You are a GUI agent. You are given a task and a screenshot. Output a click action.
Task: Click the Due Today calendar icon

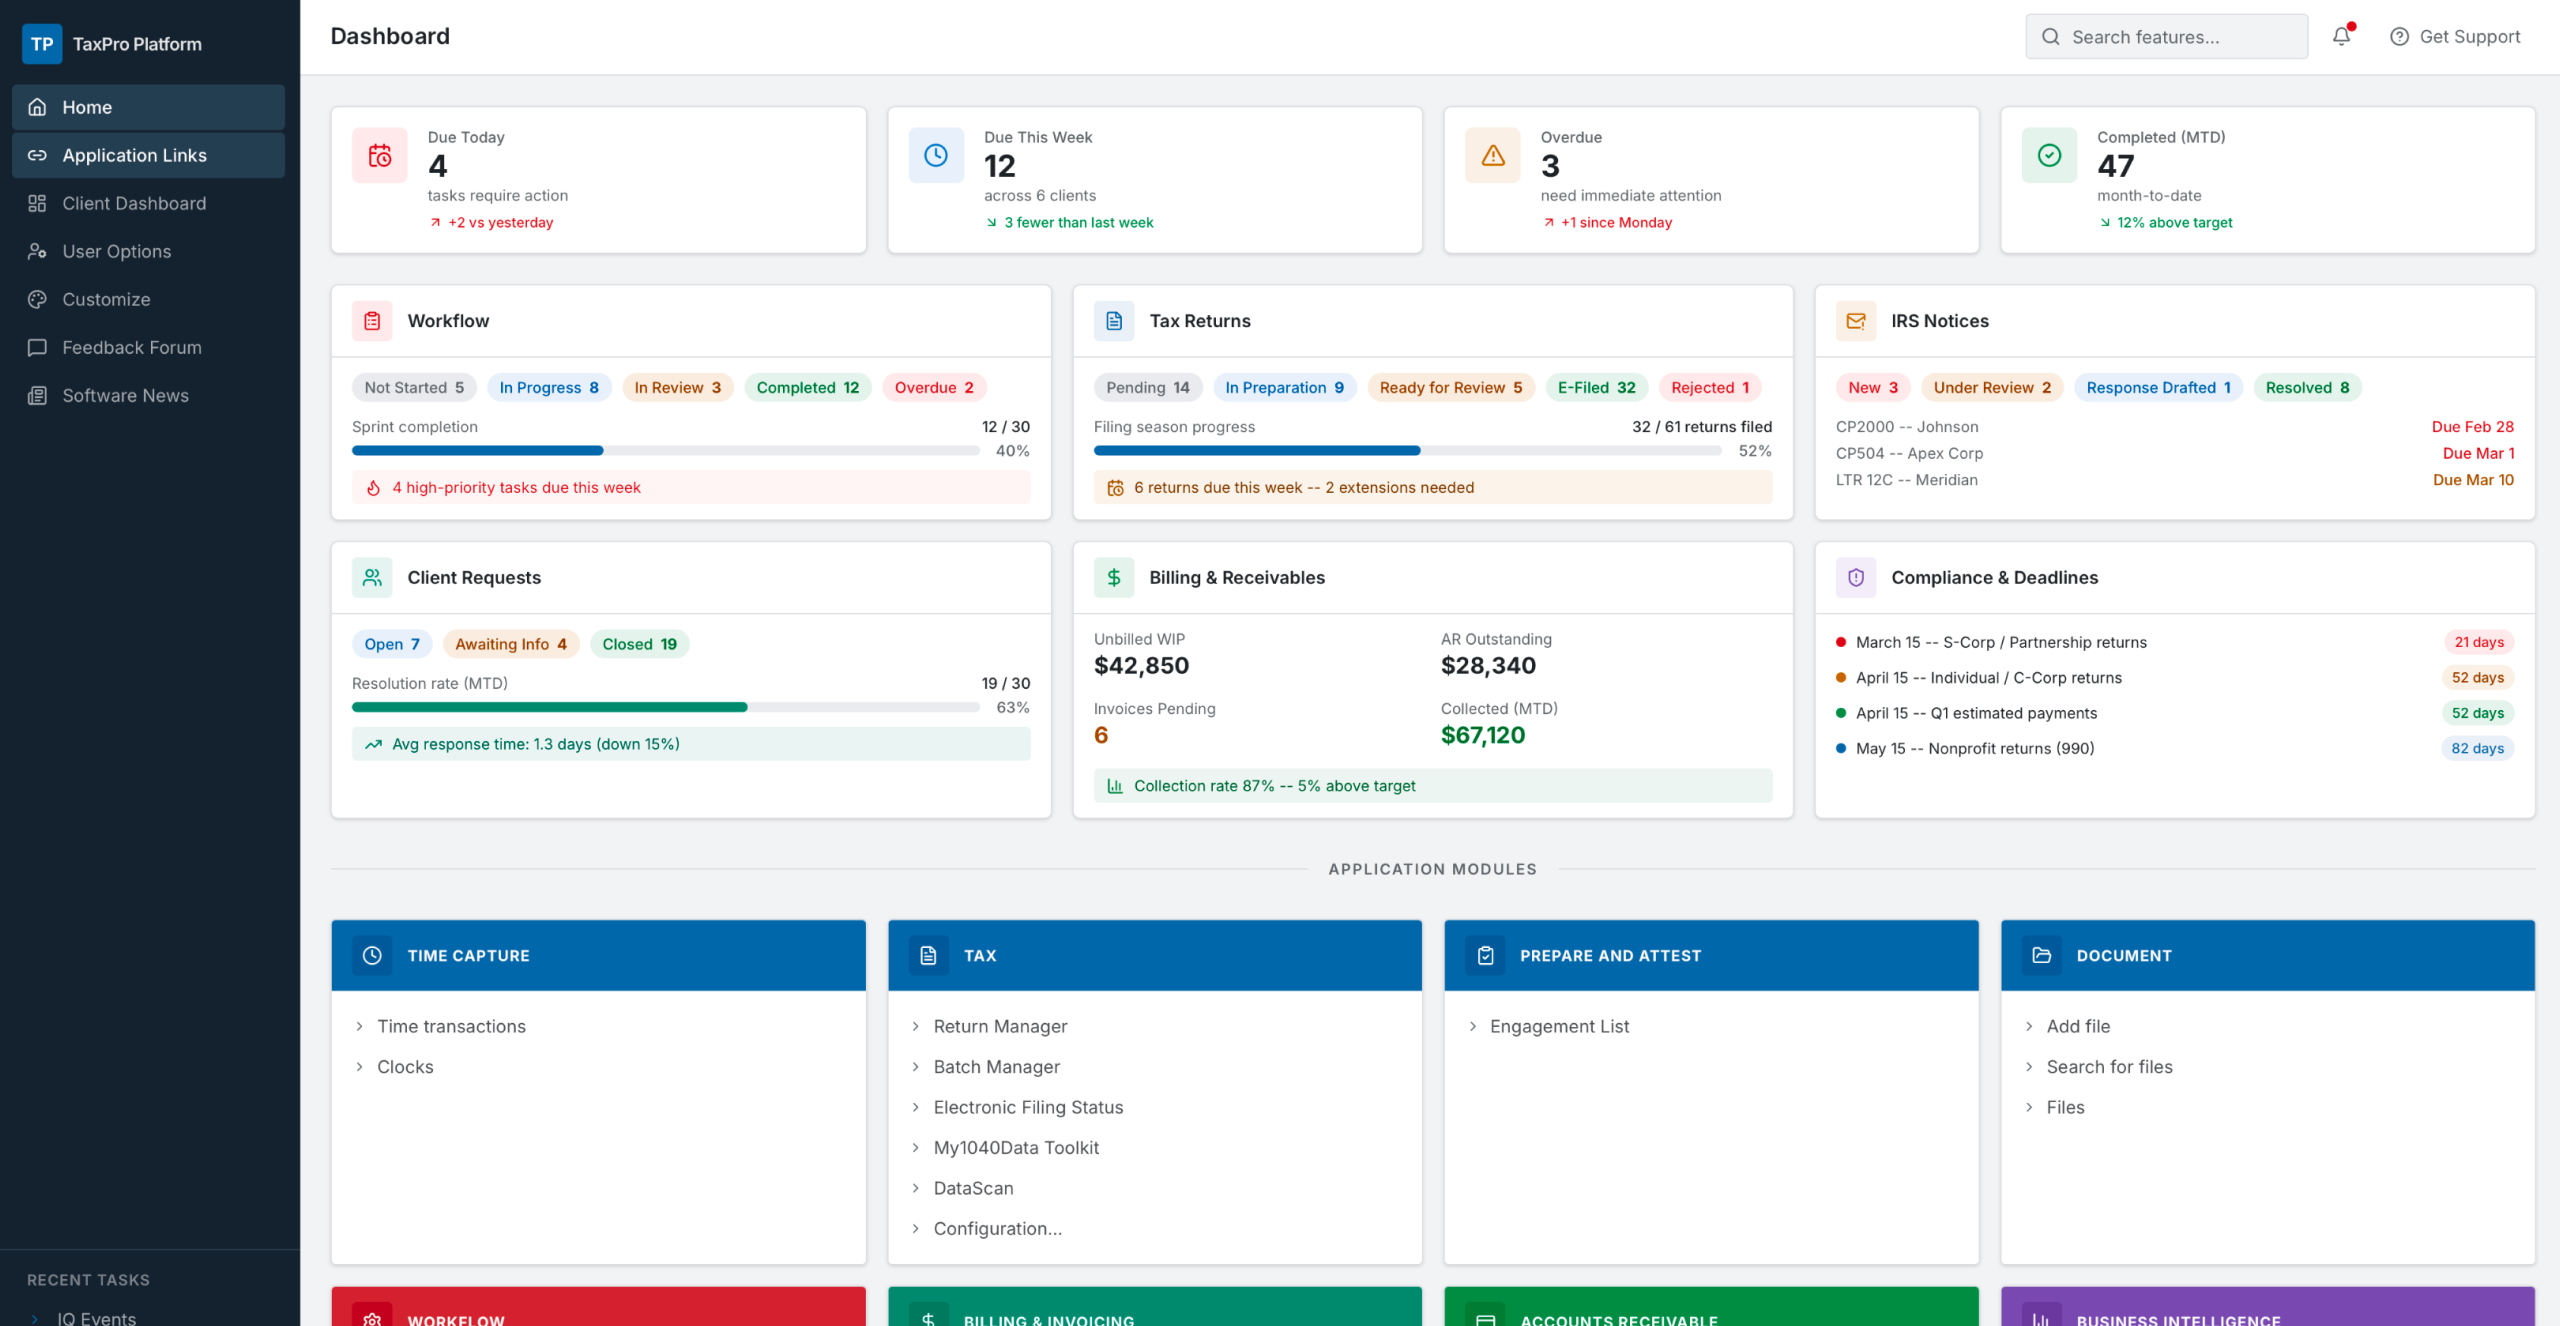click(380, 155)
